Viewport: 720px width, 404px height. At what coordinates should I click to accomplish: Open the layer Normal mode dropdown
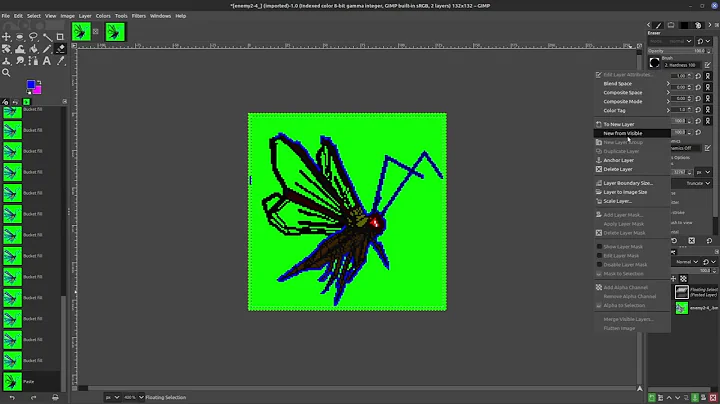click(x=687, y=262)
